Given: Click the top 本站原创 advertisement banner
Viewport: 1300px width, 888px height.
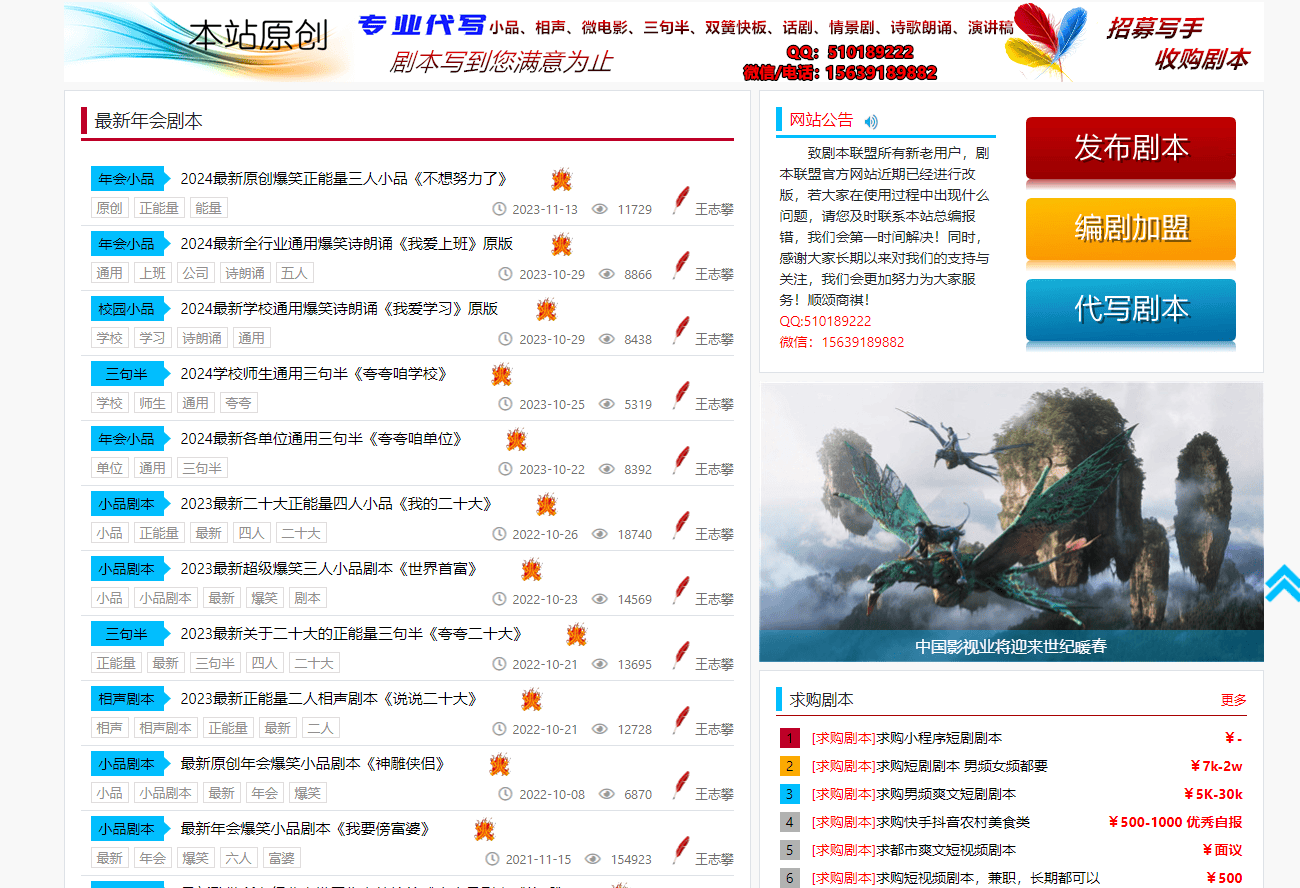Looking at the screenshot, I should click(x=663, y=42).
